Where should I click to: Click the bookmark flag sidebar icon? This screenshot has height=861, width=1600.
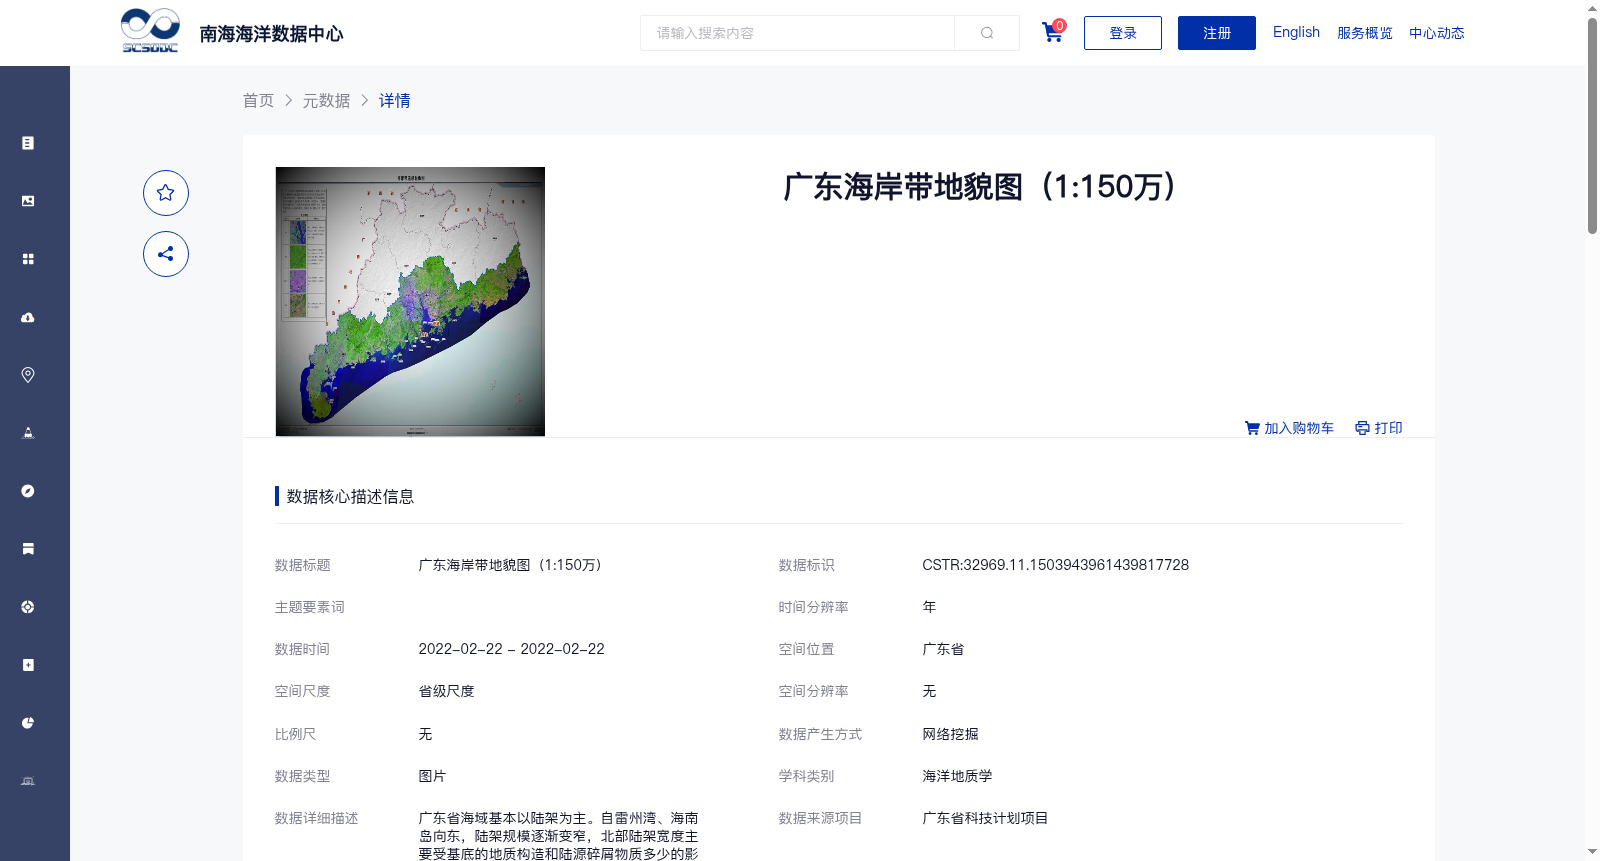[28, 549]
